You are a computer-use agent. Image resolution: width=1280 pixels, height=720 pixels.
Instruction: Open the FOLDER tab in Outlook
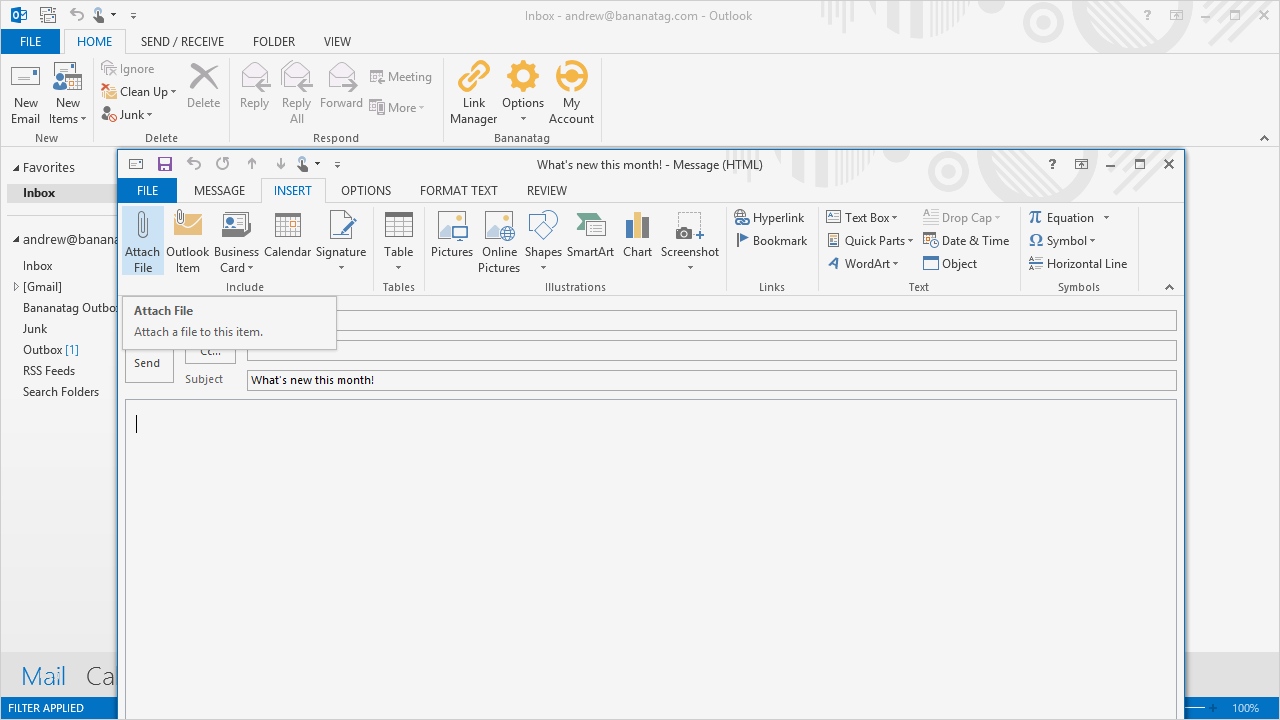274,42
